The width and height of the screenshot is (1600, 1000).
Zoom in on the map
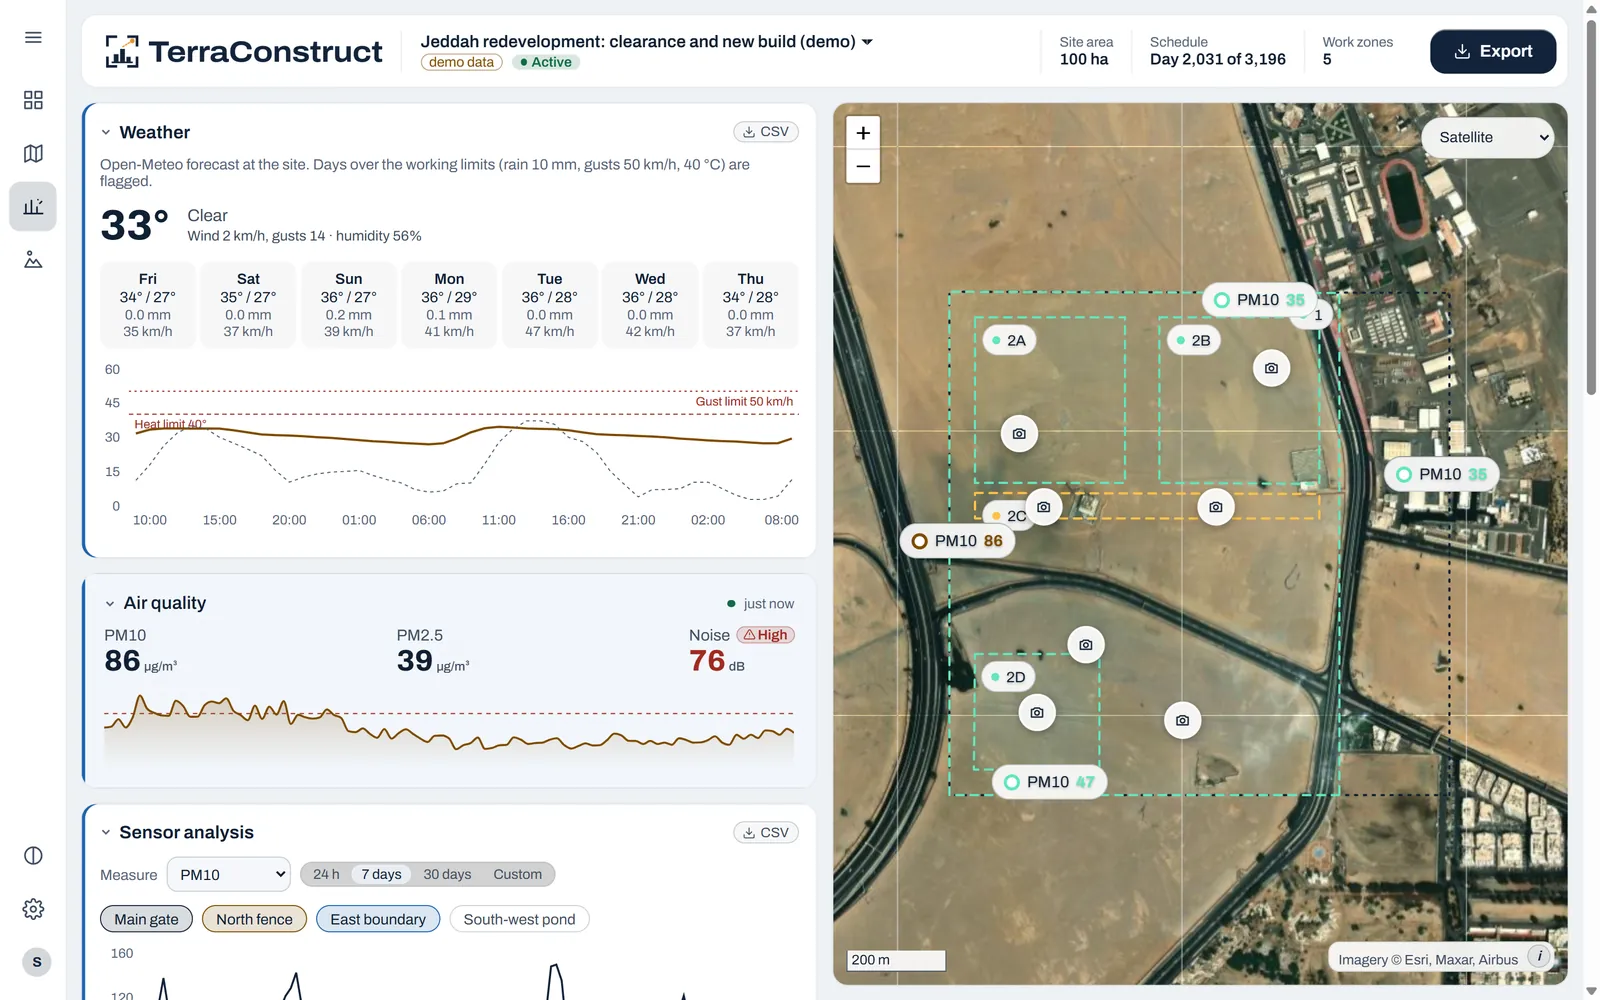[863, 133]
